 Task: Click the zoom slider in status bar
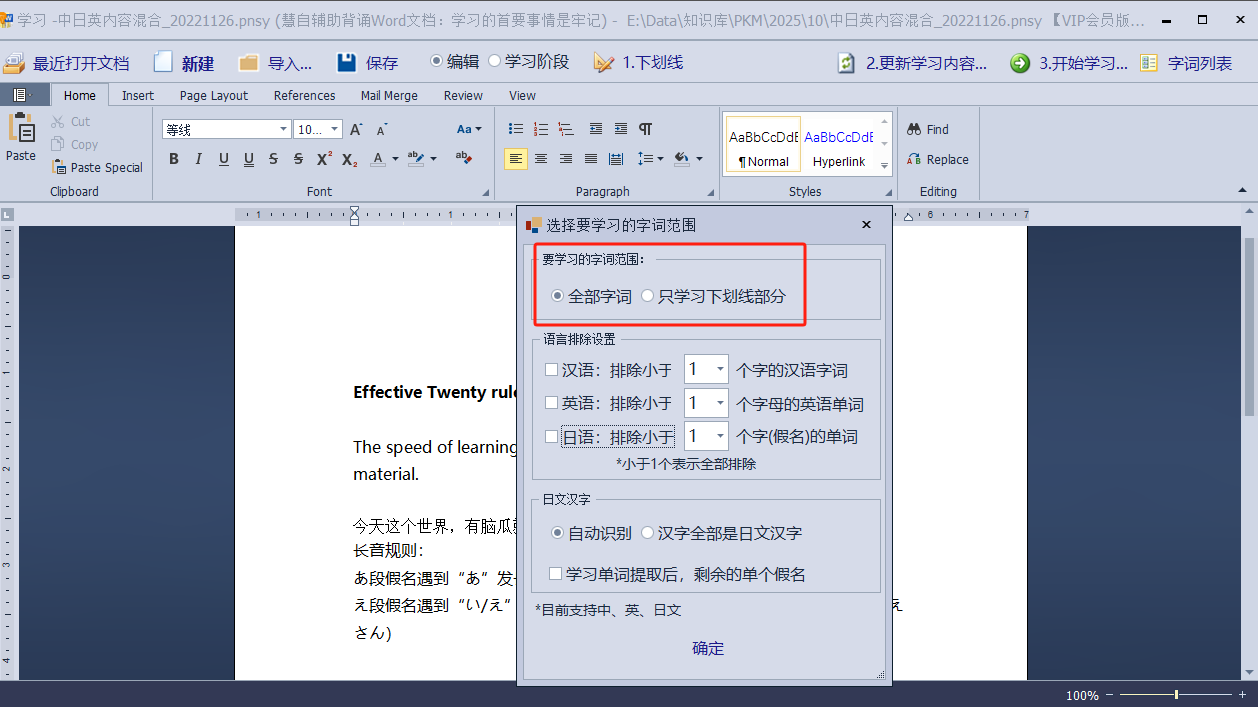(x=1176, y=695)
